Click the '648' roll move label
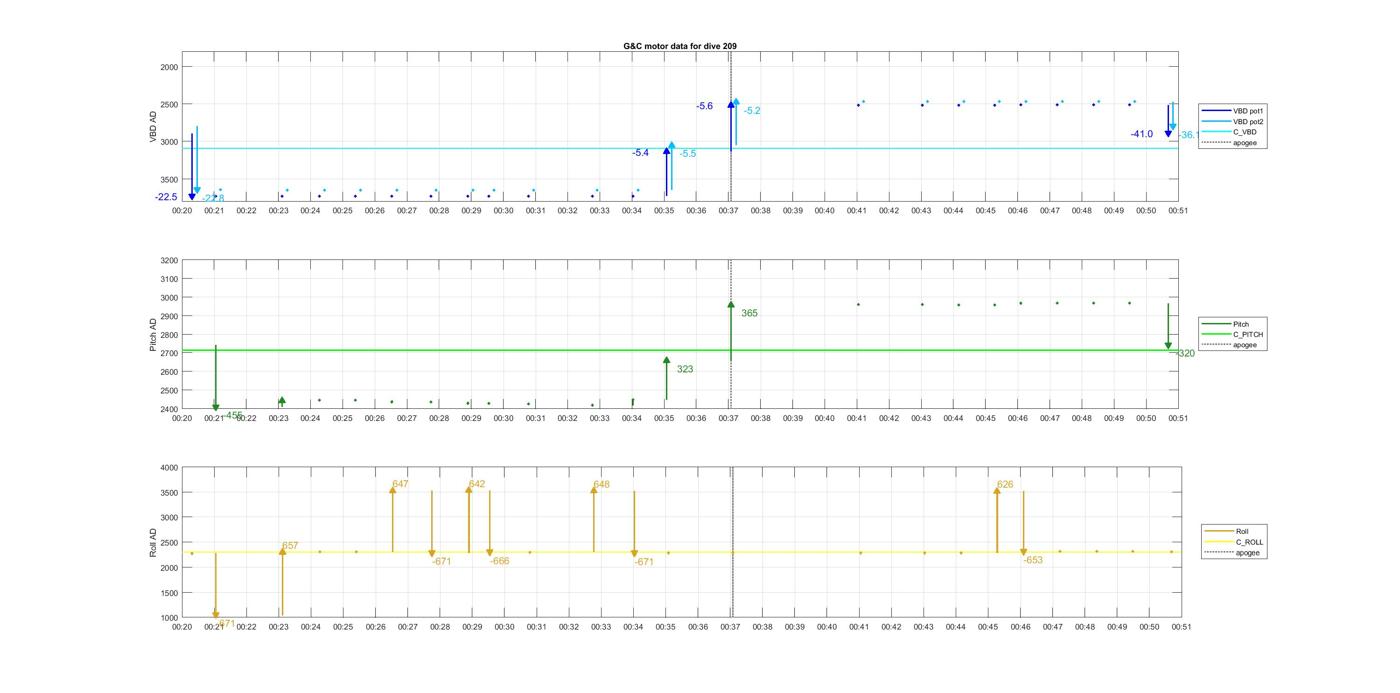 coord(601,485)
